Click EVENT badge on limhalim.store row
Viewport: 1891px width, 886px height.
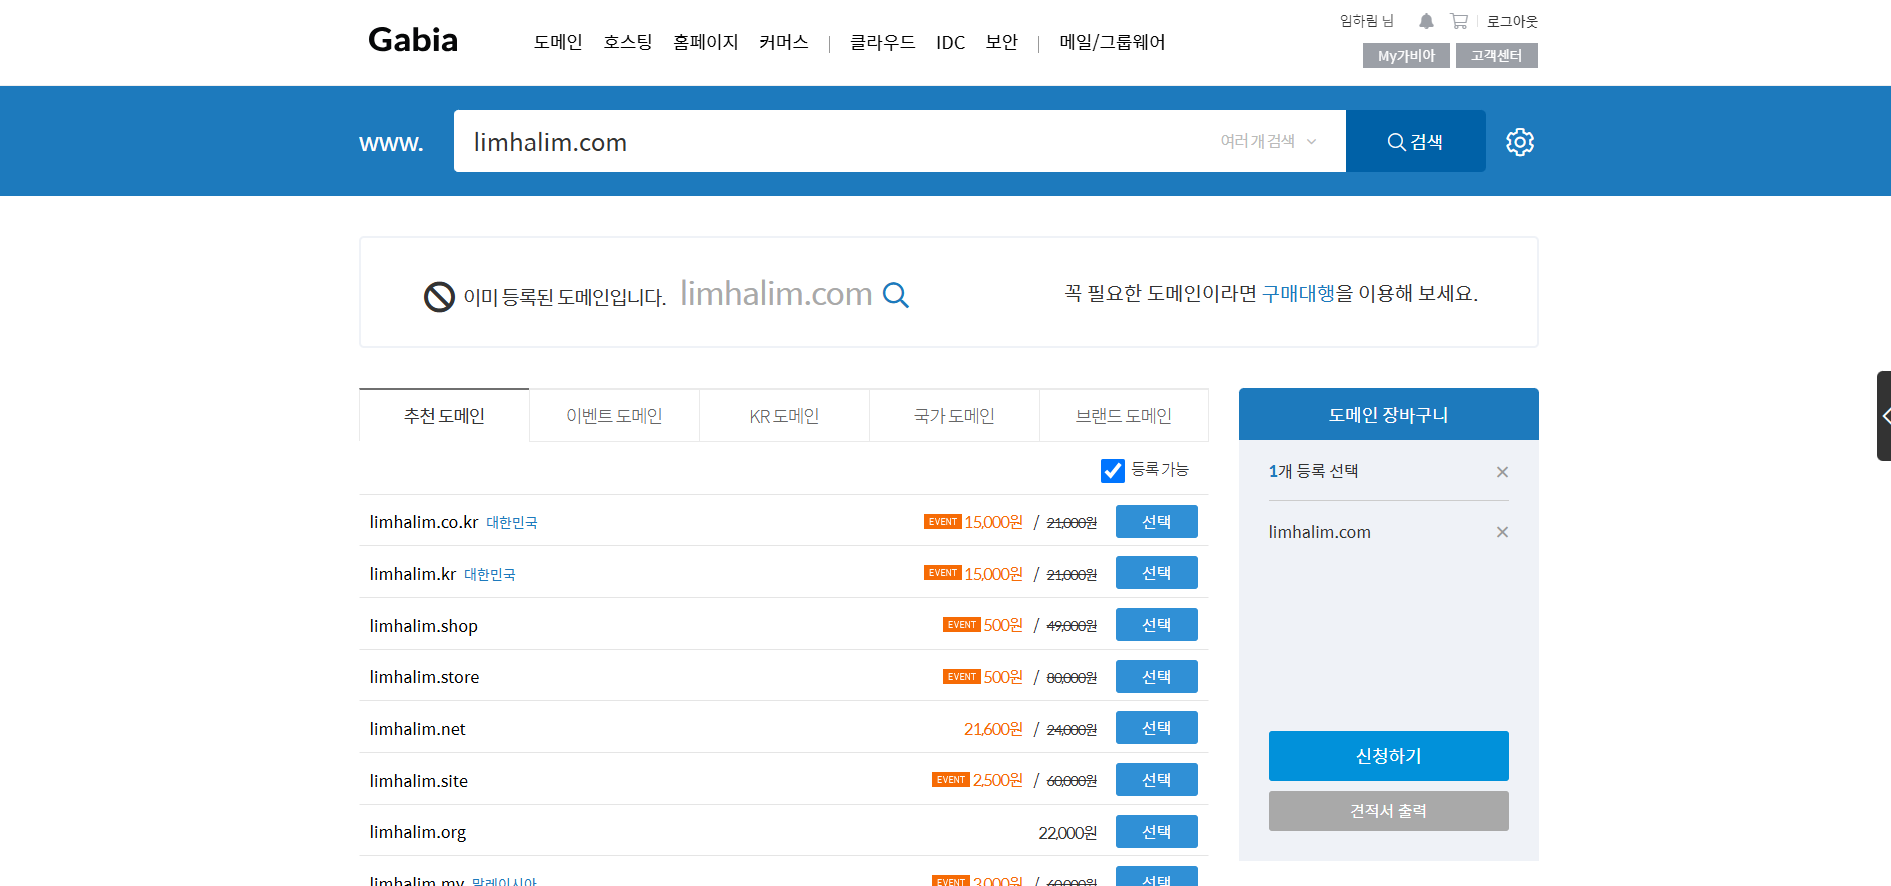click(961, 677)
